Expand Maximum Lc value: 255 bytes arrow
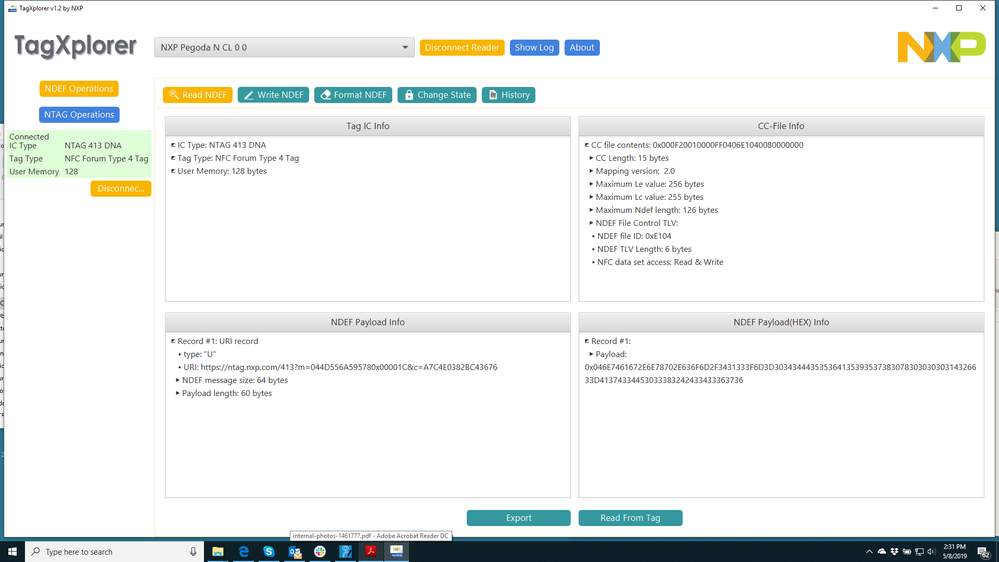Viewport: 999px width, 562px height. 591,197
